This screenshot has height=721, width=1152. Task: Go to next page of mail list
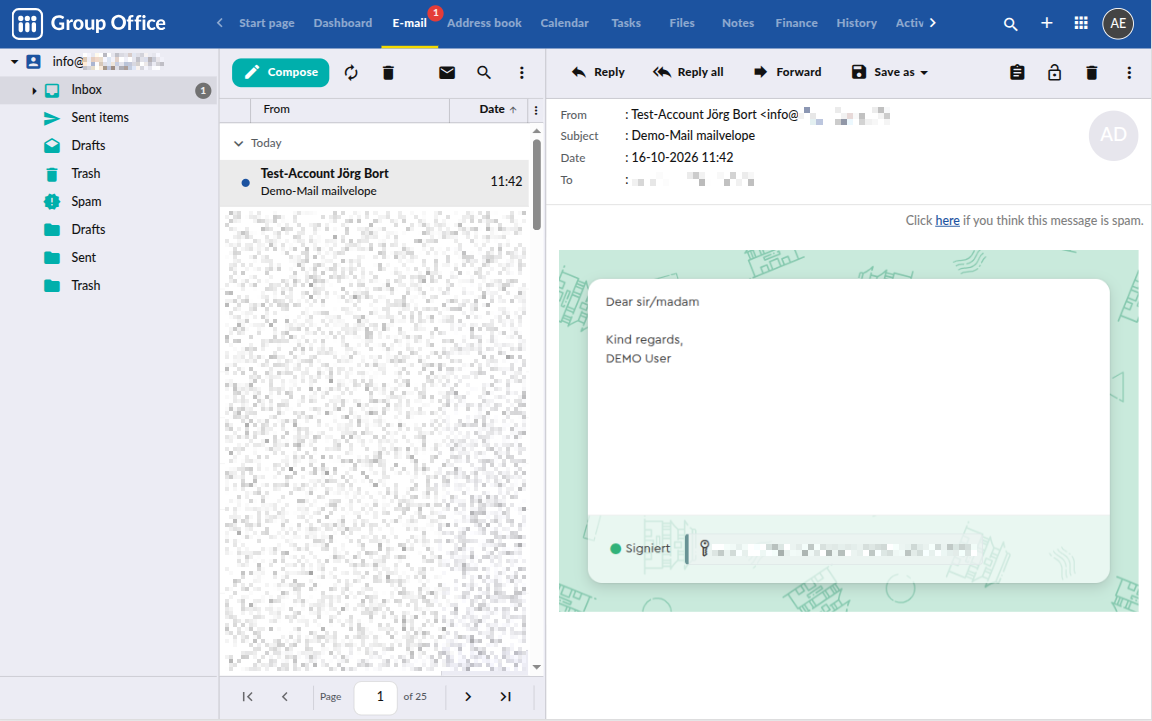click(468, 697)
